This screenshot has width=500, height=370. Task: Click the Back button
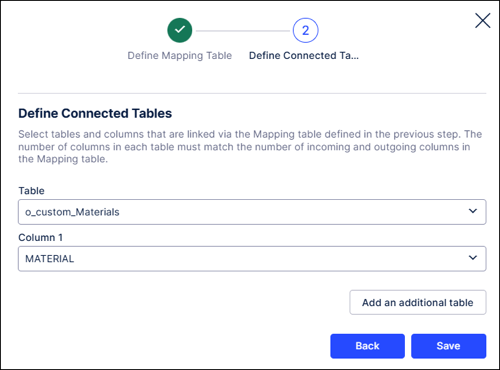[x=367, y=346]
